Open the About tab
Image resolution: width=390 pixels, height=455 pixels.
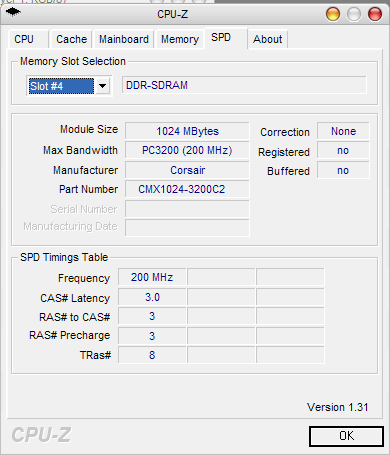(x=267, y=39)
